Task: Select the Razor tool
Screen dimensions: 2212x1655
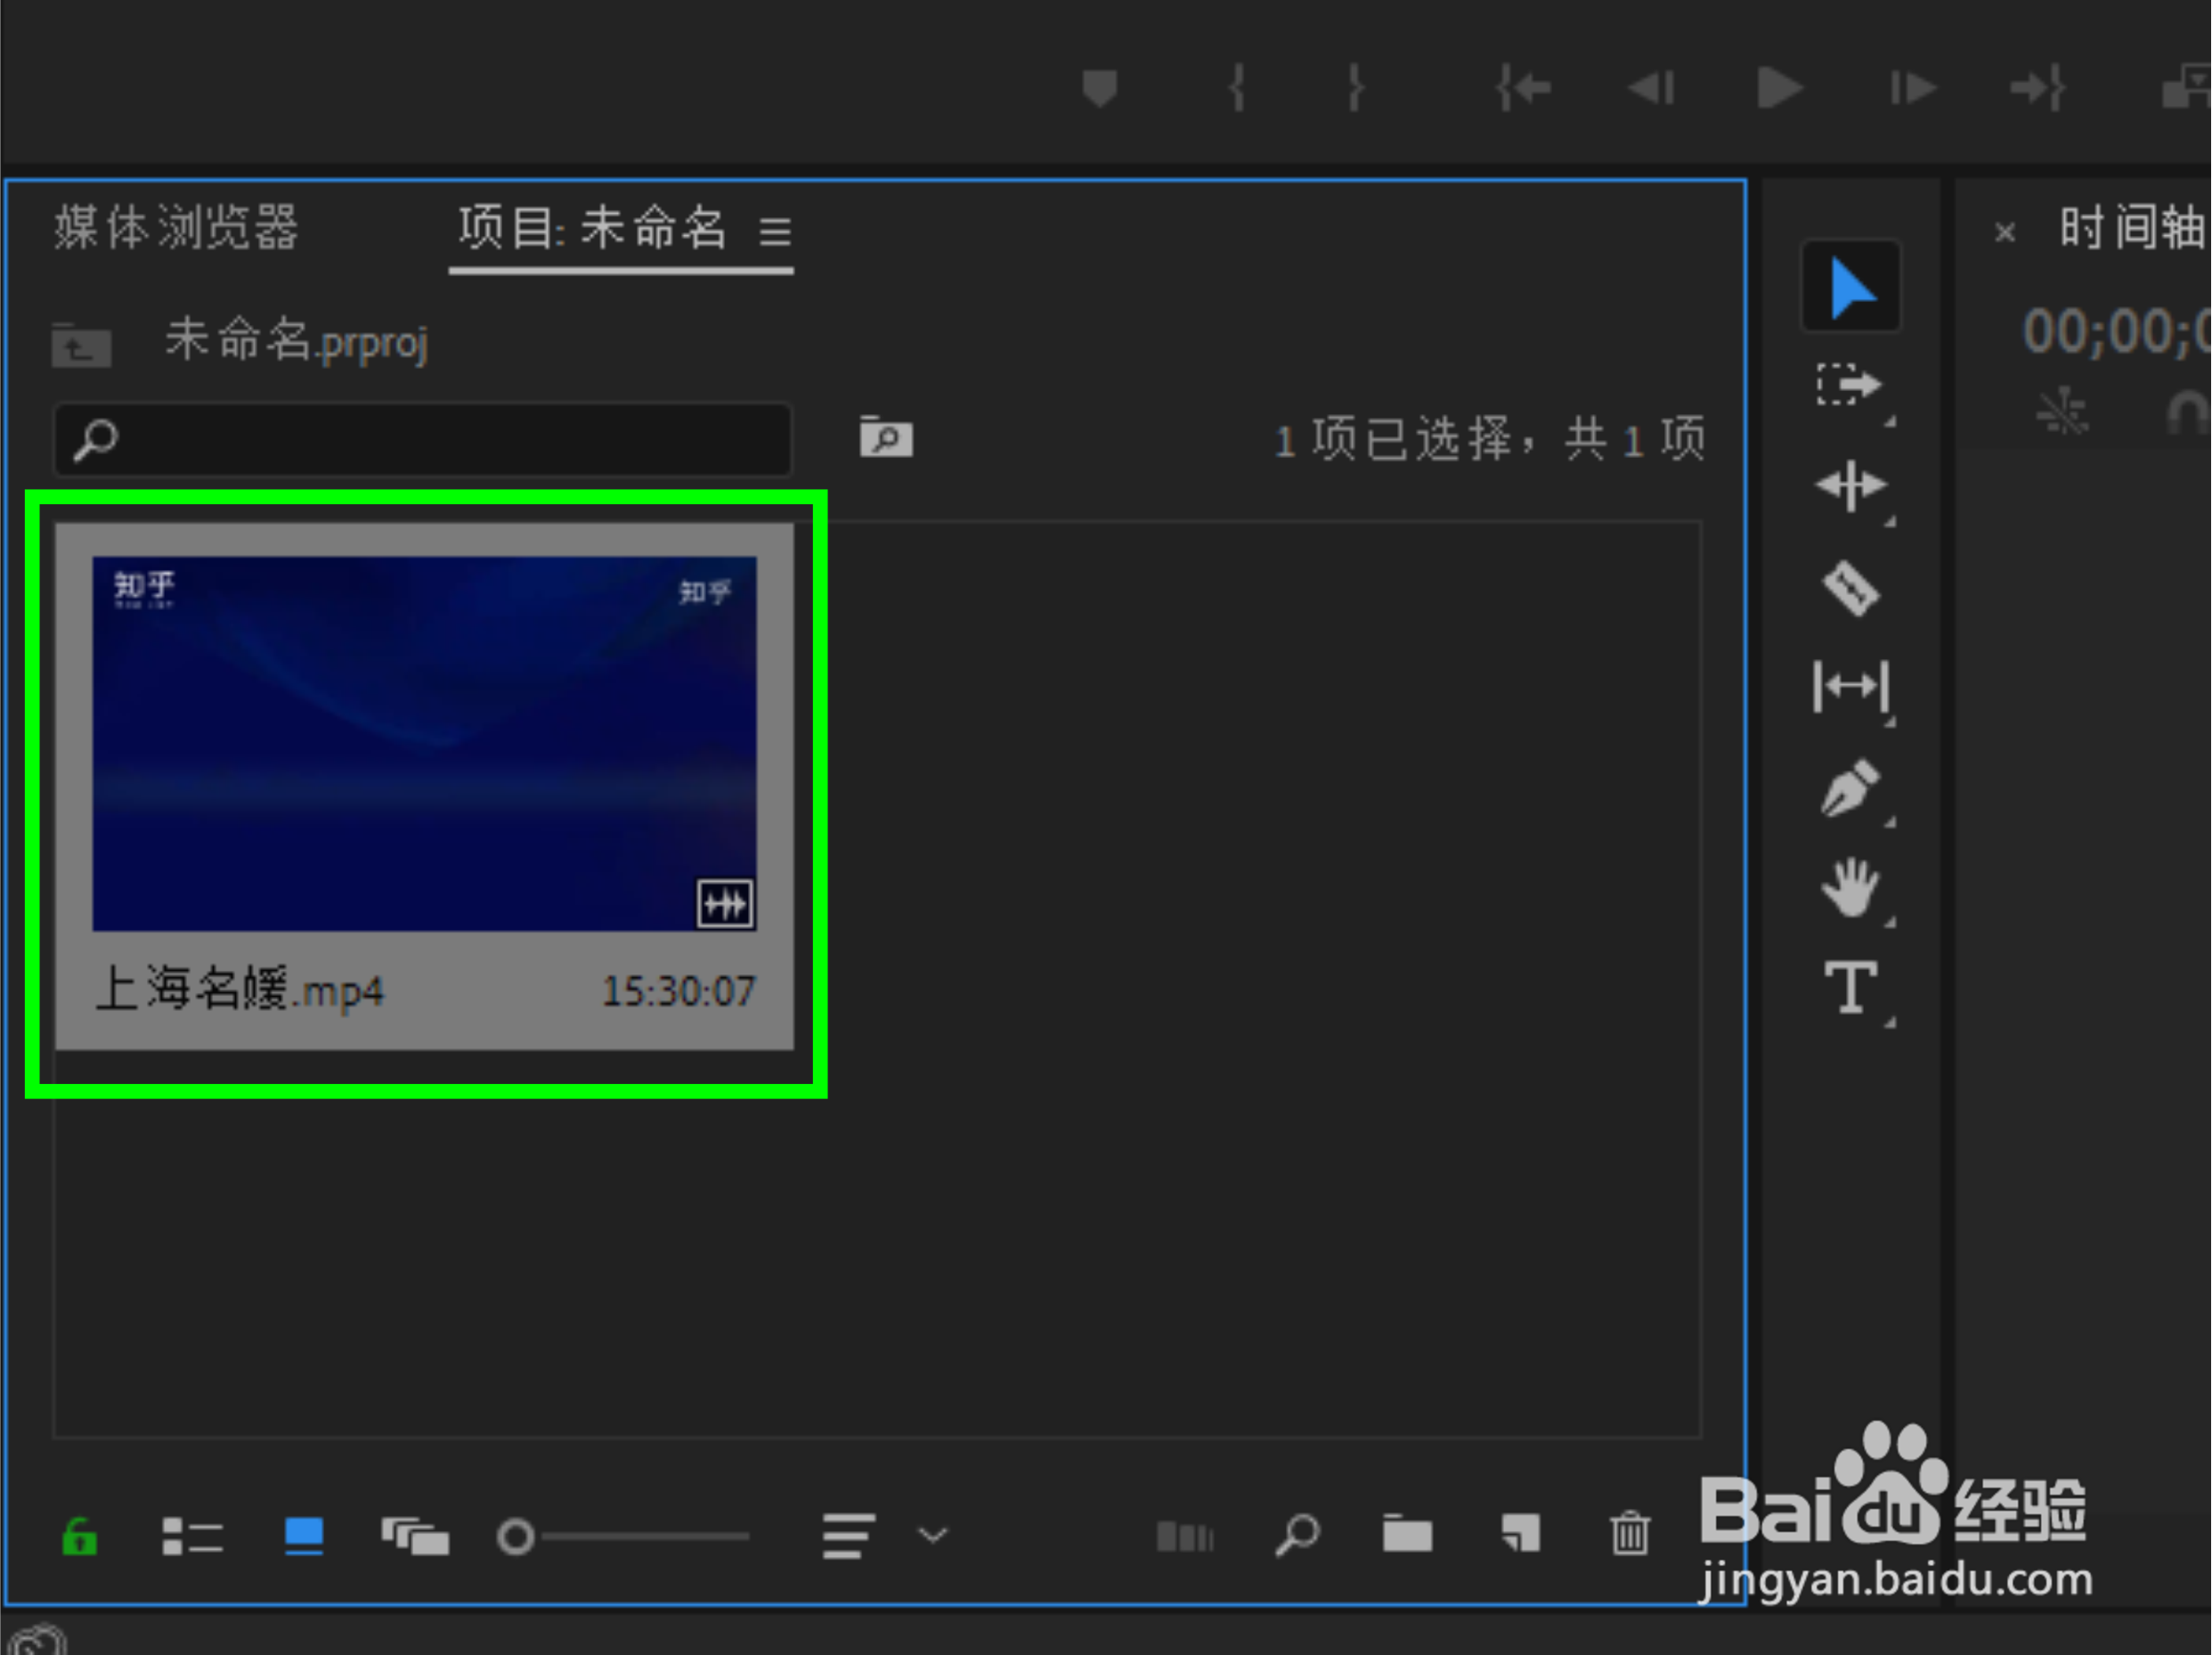Action: 1850,588
